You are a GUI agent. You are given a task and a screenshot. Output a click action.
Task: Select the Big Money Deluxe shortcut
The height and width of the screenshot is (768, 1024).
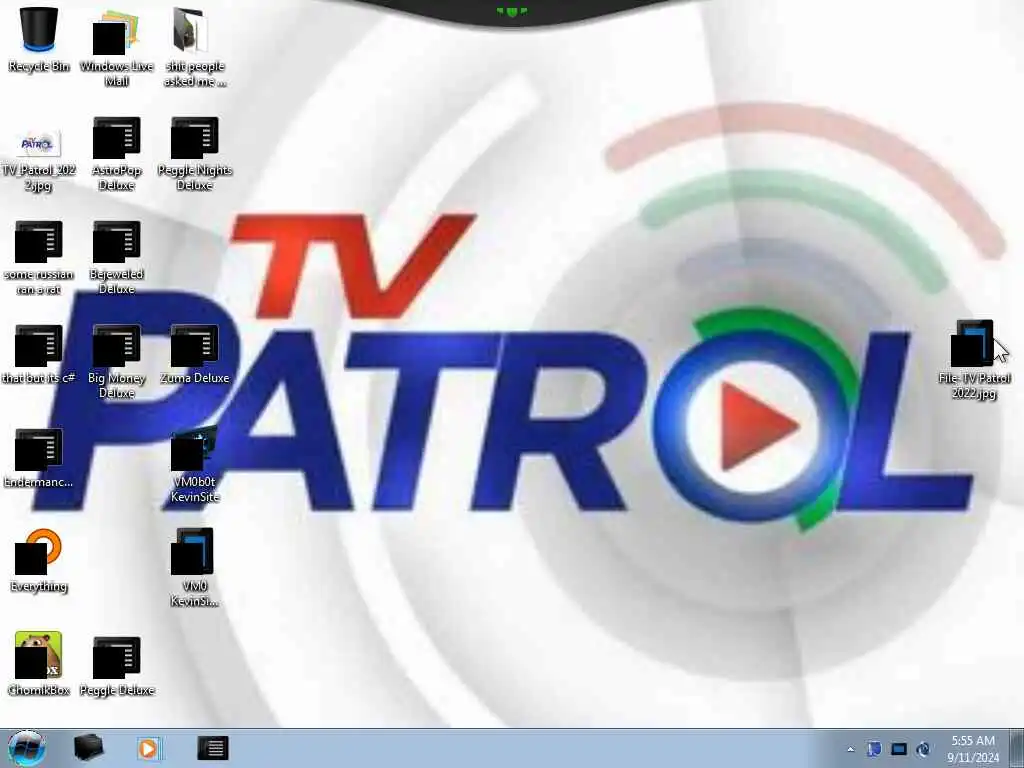pos(116,362)
